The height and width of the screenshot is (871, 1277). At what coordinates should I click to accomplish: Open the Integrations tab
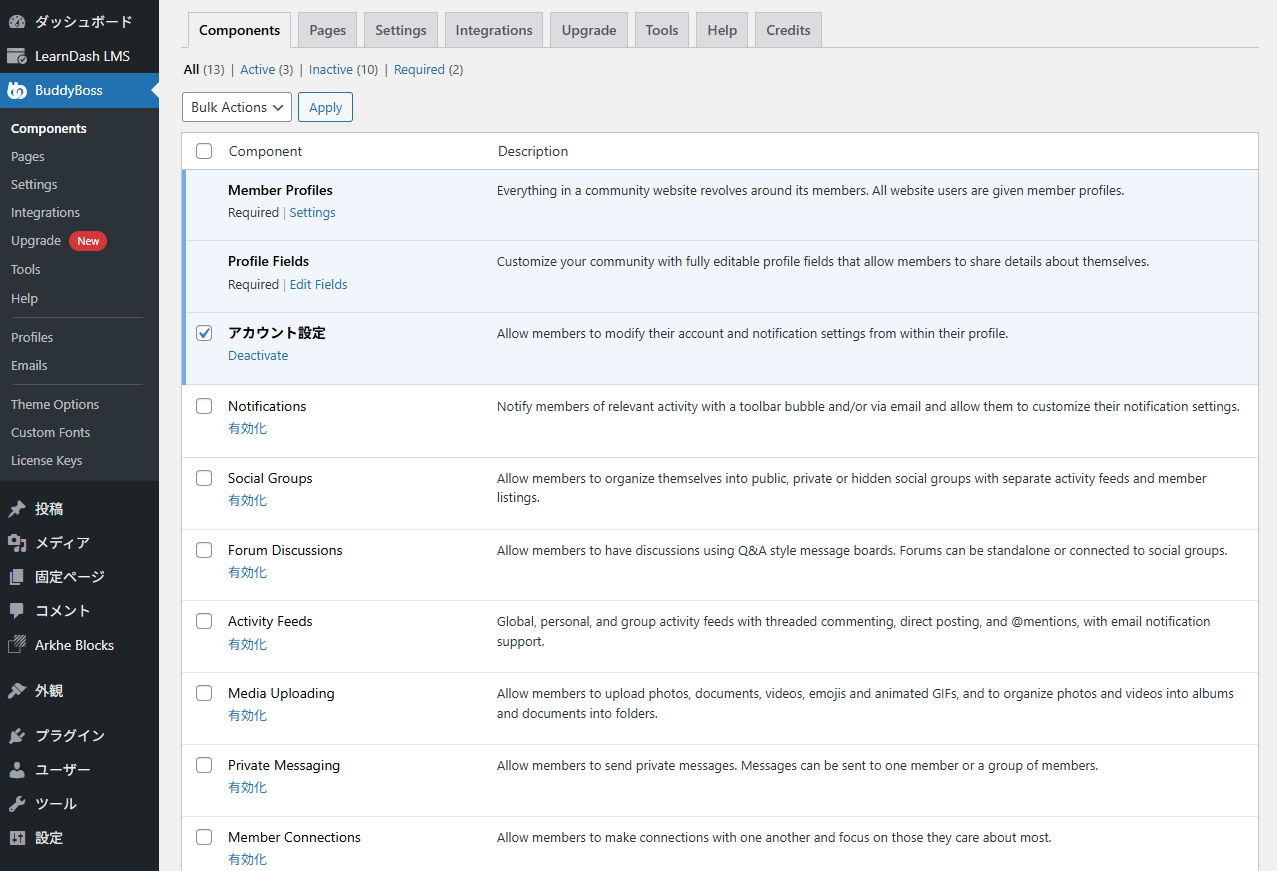click(x=494, y=30)
